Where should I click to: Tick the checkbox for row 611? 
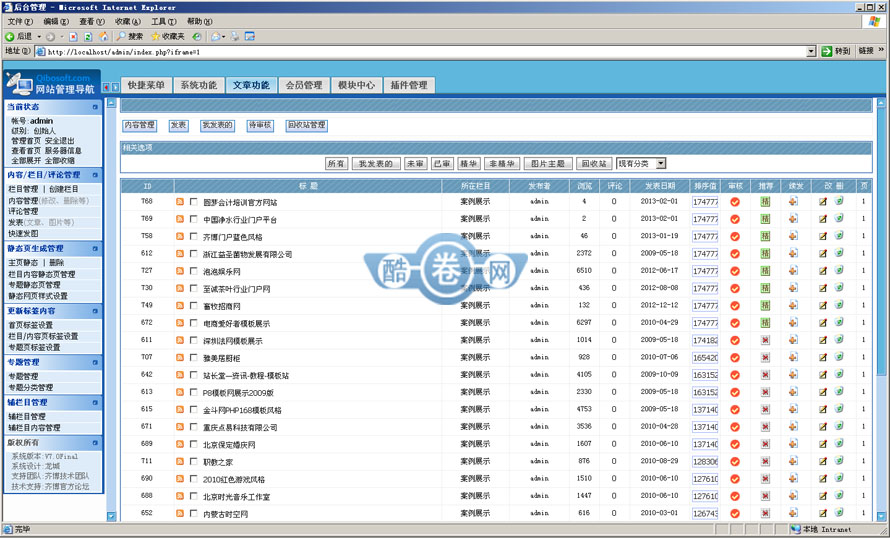tap(194, 341)
